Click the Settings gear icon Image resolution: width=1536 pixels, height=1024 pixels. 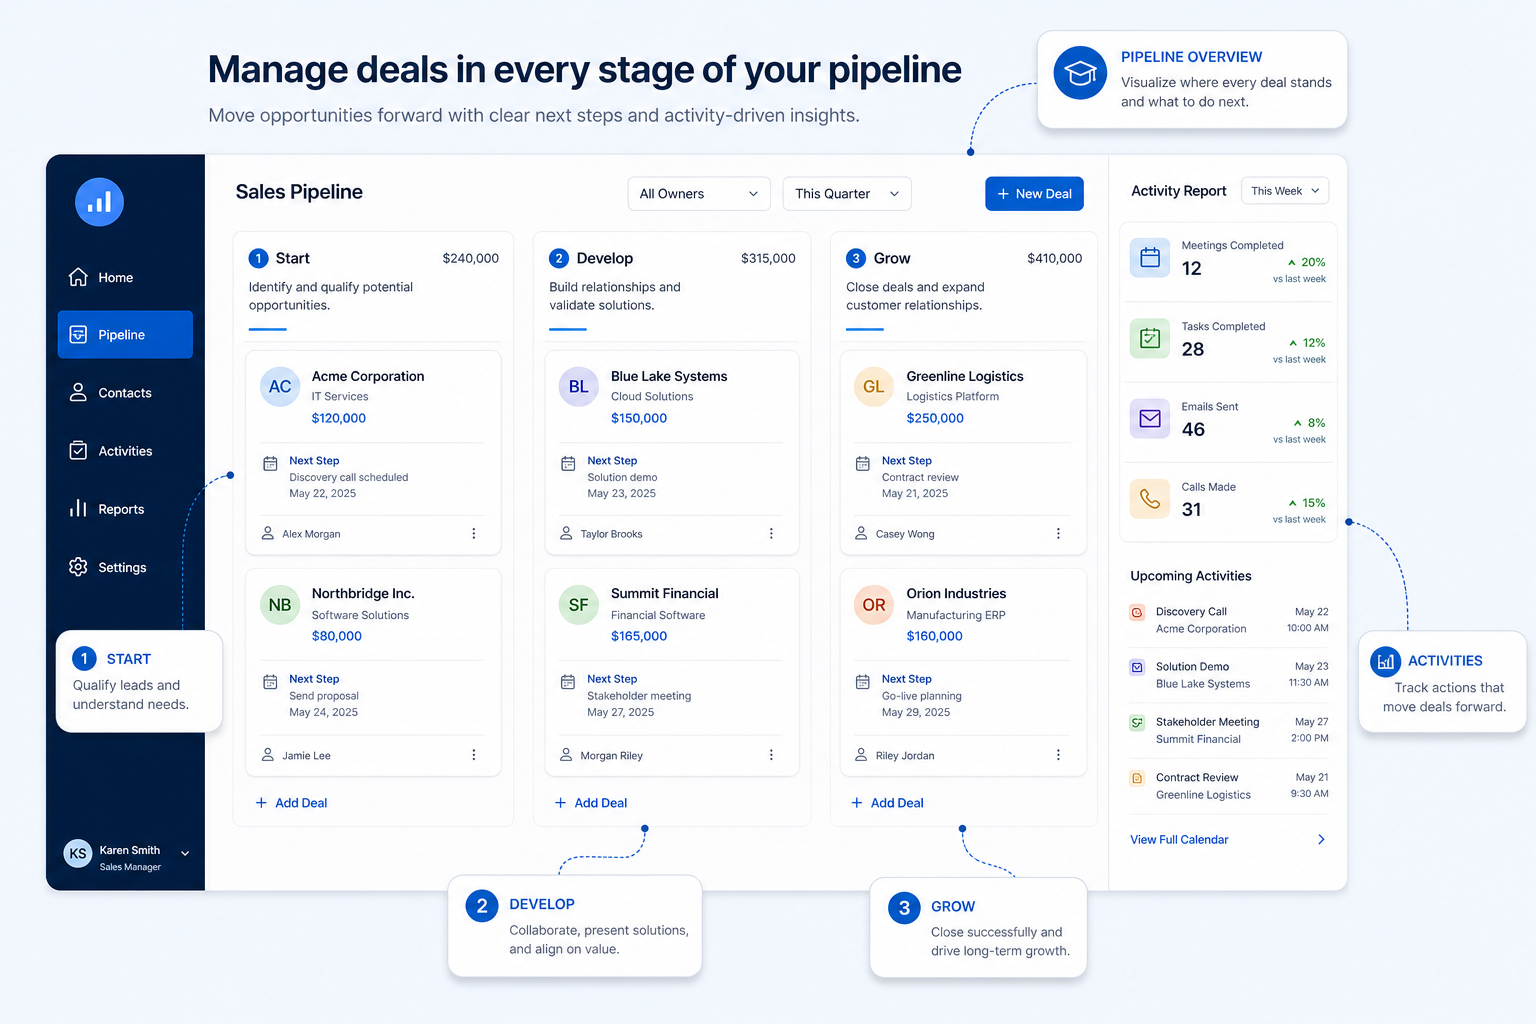[x=78, y=567]
